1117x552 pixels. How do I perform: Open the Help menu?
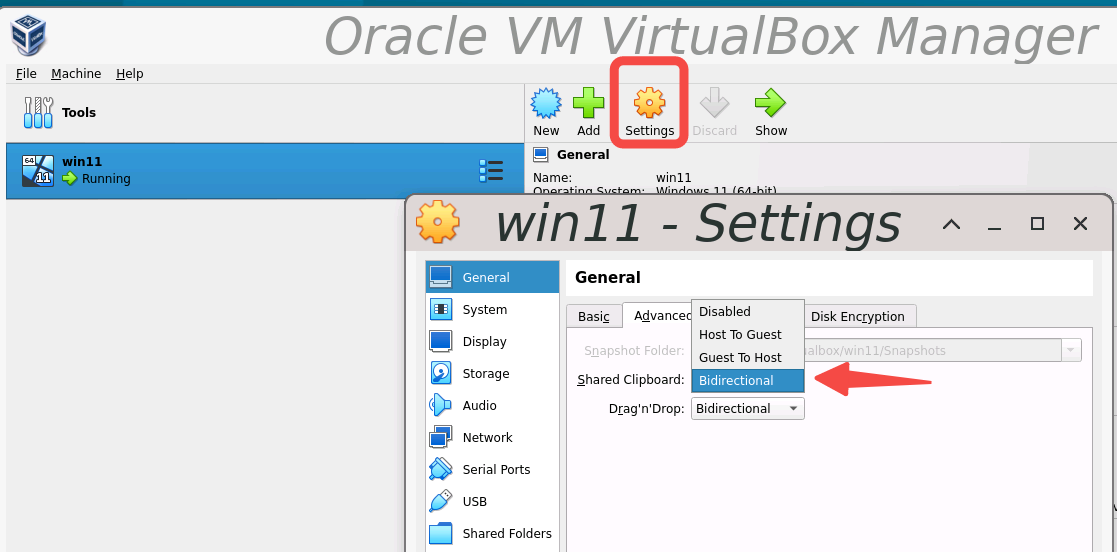coord(130,73)
